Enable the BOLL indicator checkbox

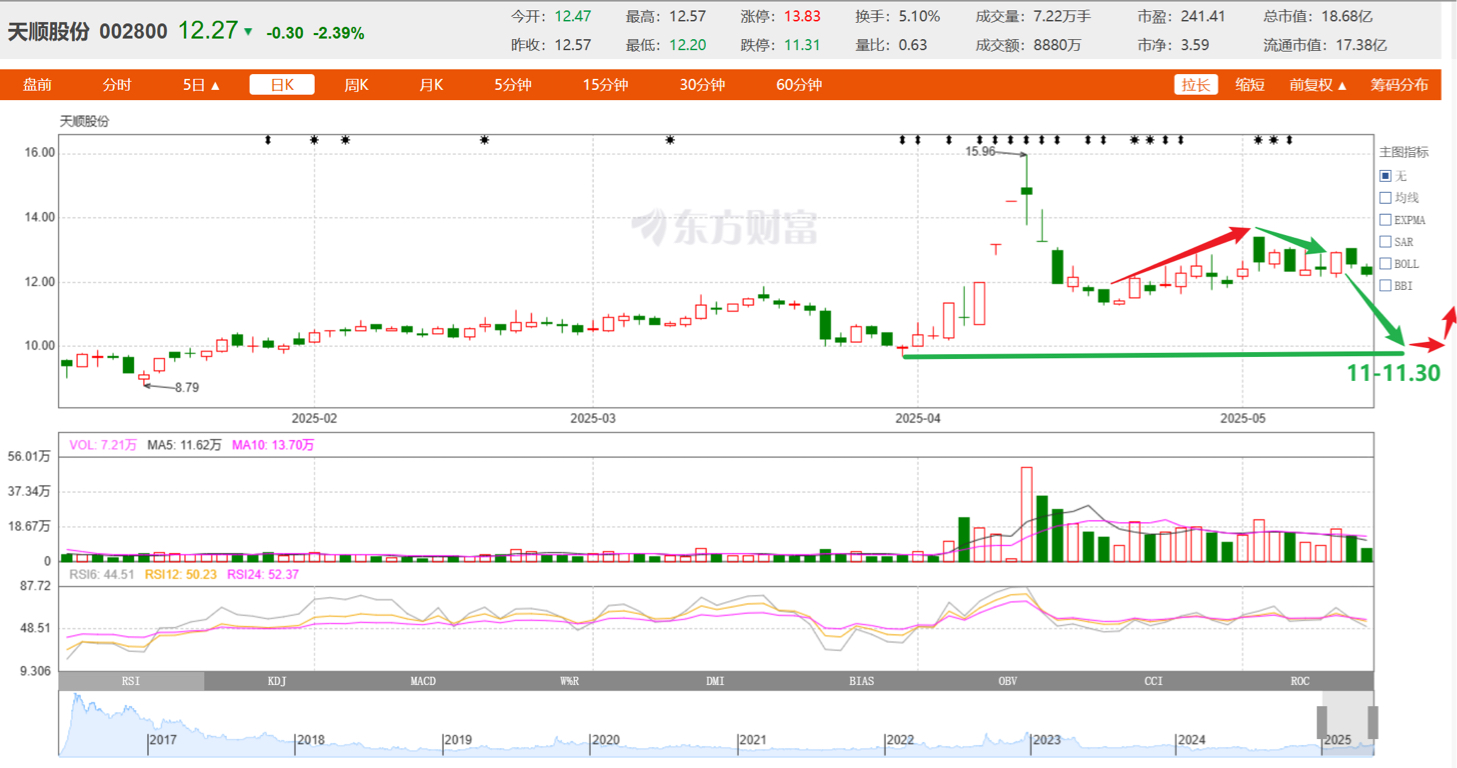(x=1385, y=264)
